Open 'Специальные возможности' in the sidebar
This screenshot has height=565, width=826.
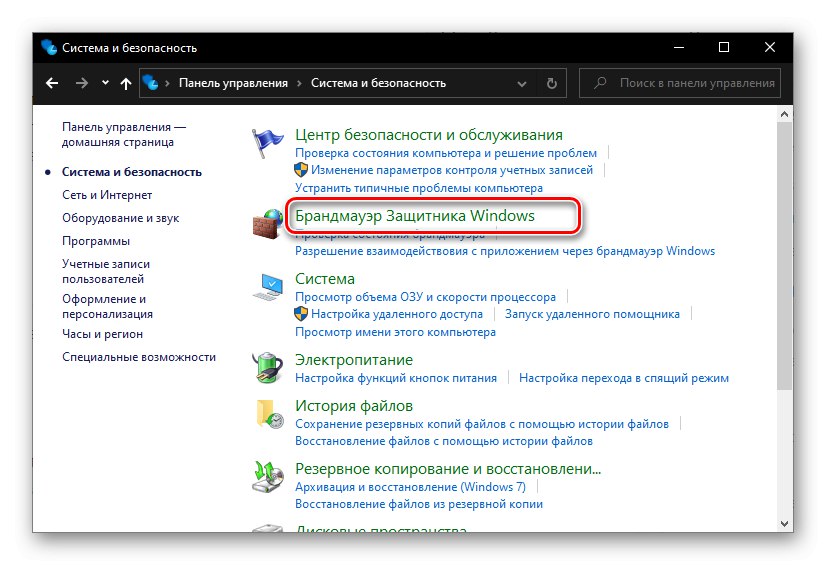click(x=139, y=357)
